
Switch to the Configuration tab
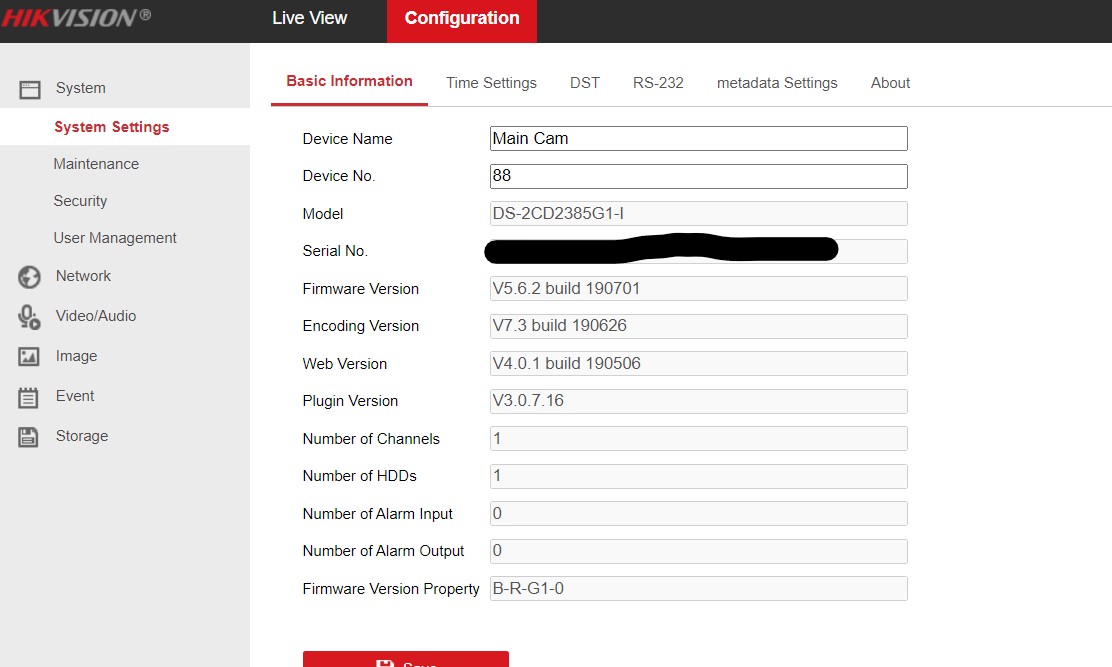pos(462,19)
